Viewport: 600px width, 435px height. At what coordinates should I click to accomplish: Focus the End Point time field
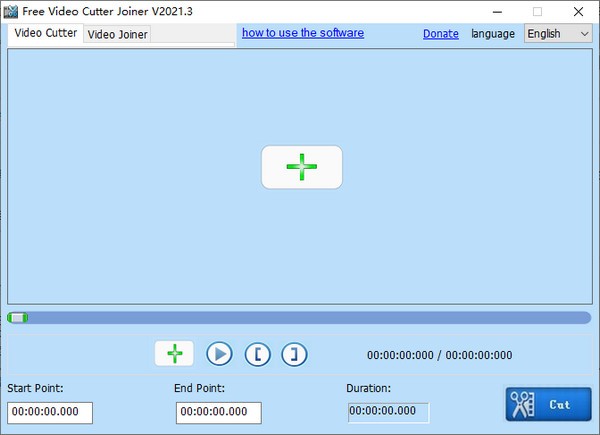coord(218,412)
